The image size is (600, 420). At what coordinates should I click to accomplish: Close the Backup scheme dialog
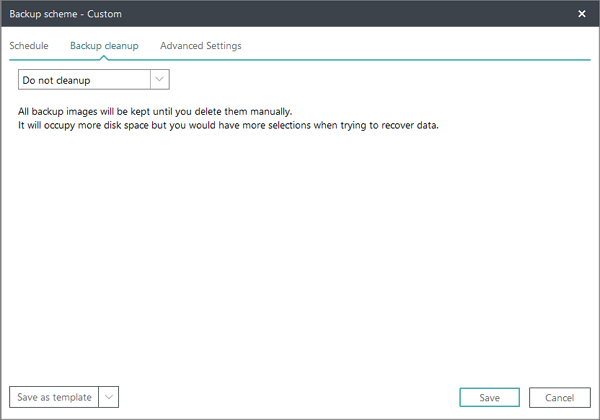click(x=582, y=14)
